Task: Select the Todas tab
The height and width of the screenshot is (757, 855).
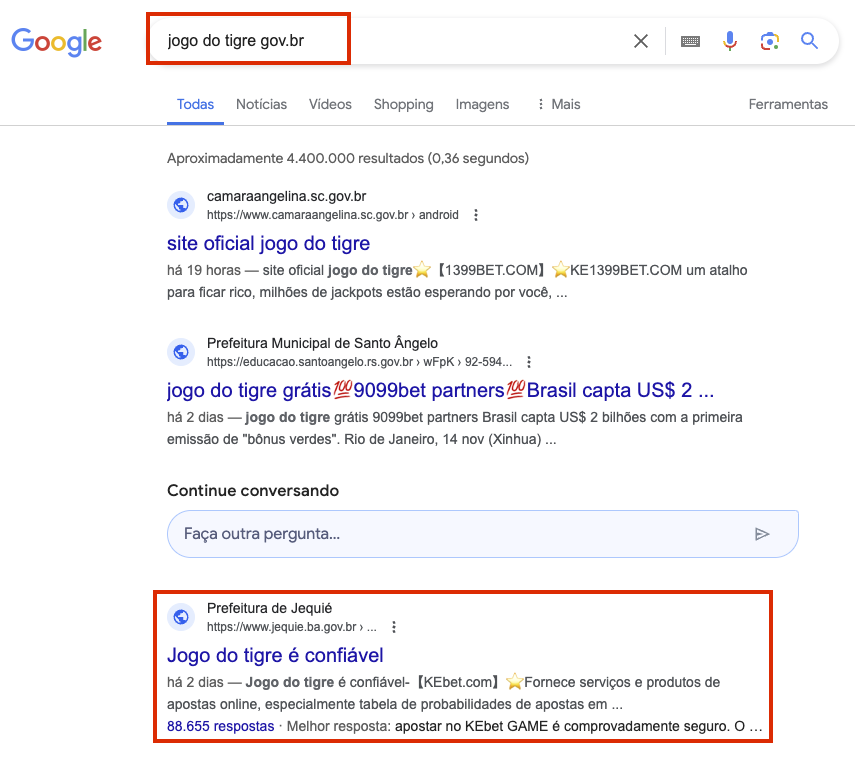Action: pyautogui.click(x=195, y=104)
